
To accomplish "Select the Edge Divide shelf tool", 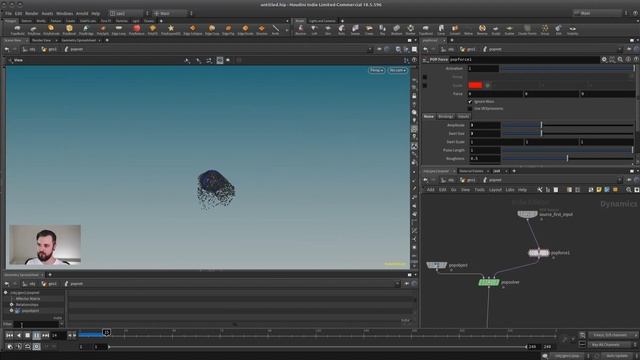I will (x=245, y=29).
